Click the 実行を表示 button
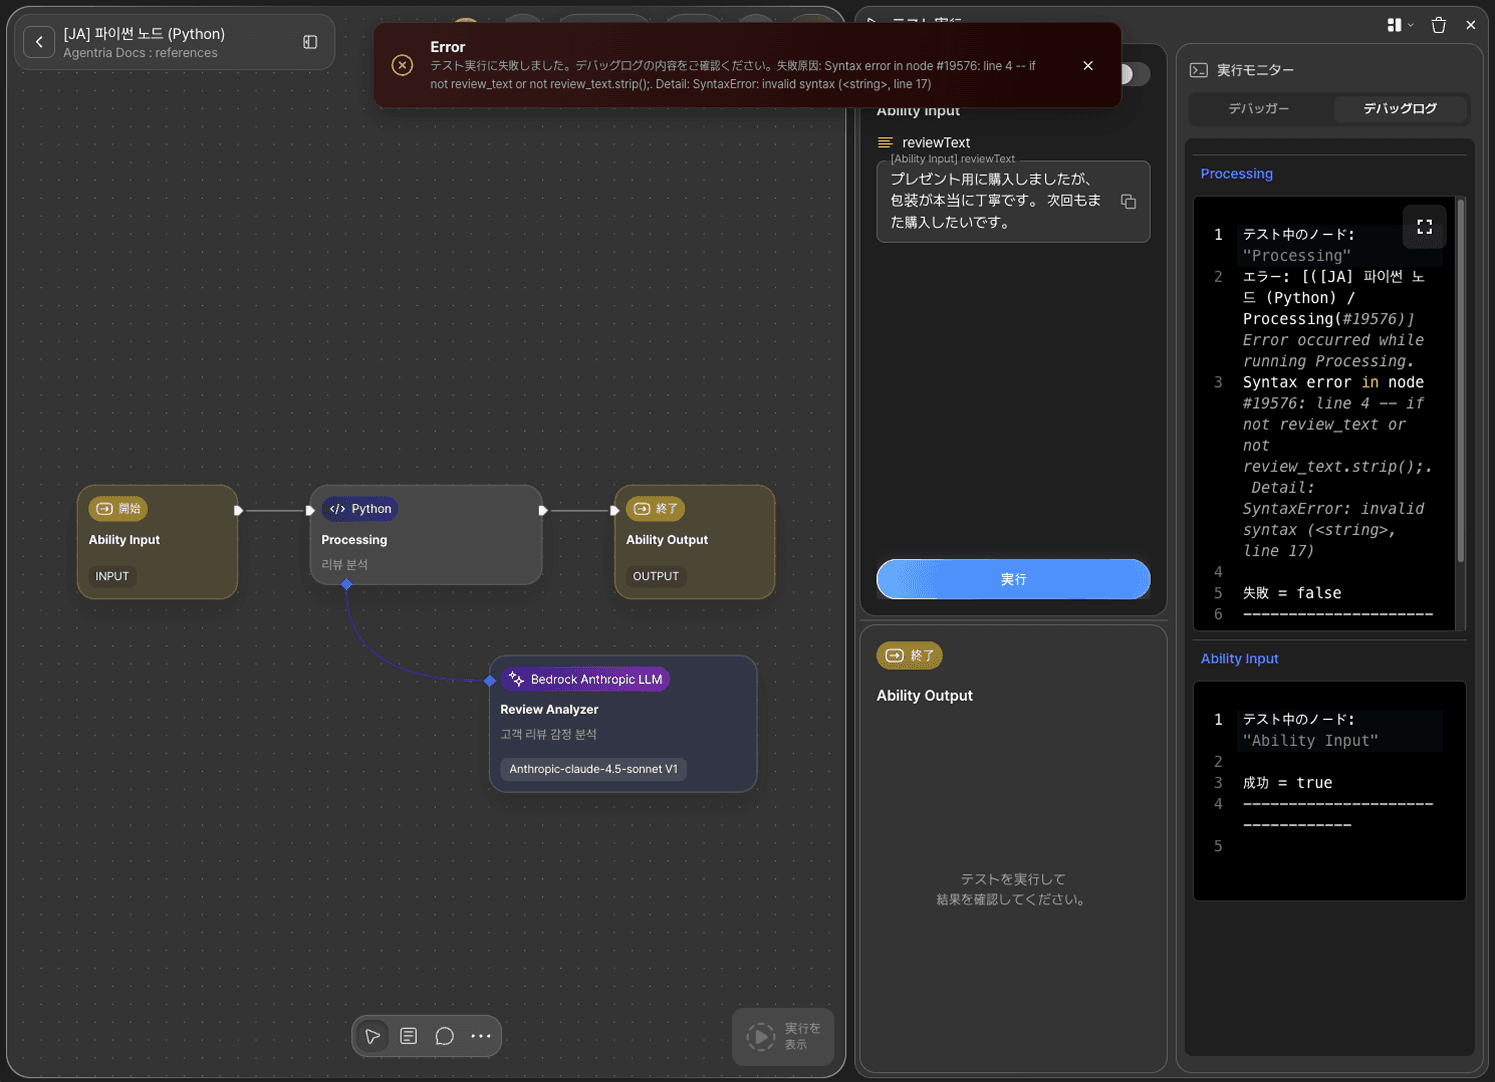The image size is (1495, 1082). point(784,1037)
